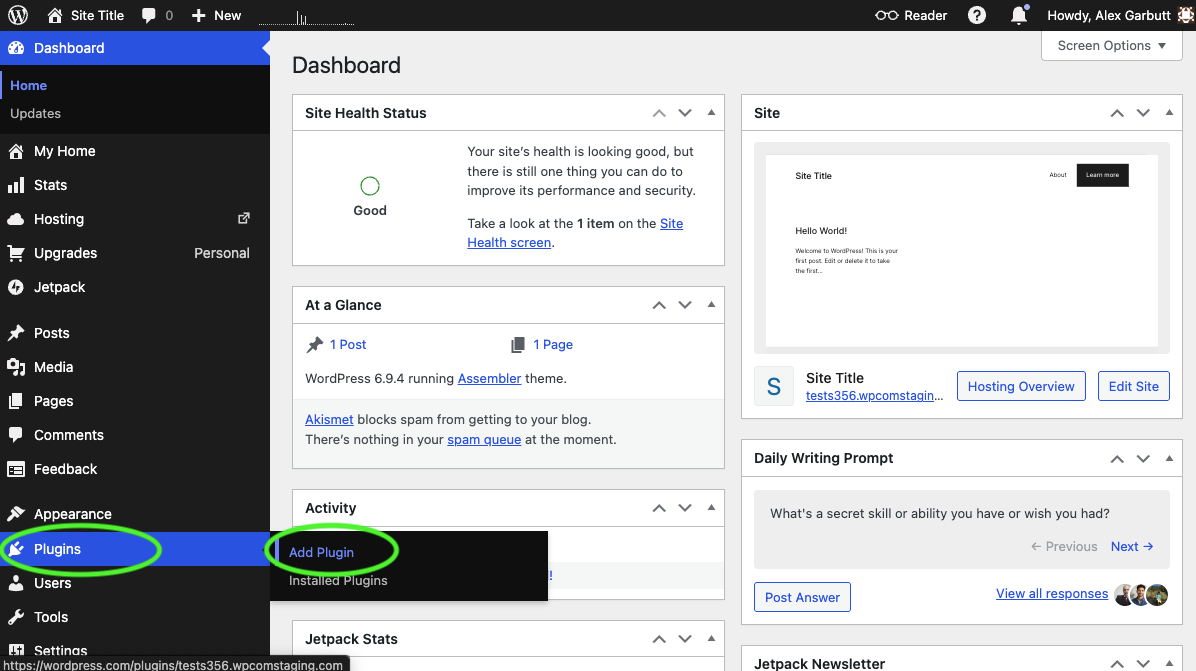Collapse the Site panel
Screen dimensions: 1196x671
tap(1169, 113)
